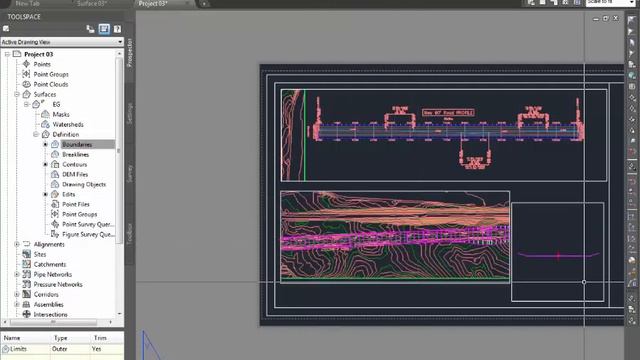Click the Pressure Networks node icon
640x360 pixels.
pos(27,284)
